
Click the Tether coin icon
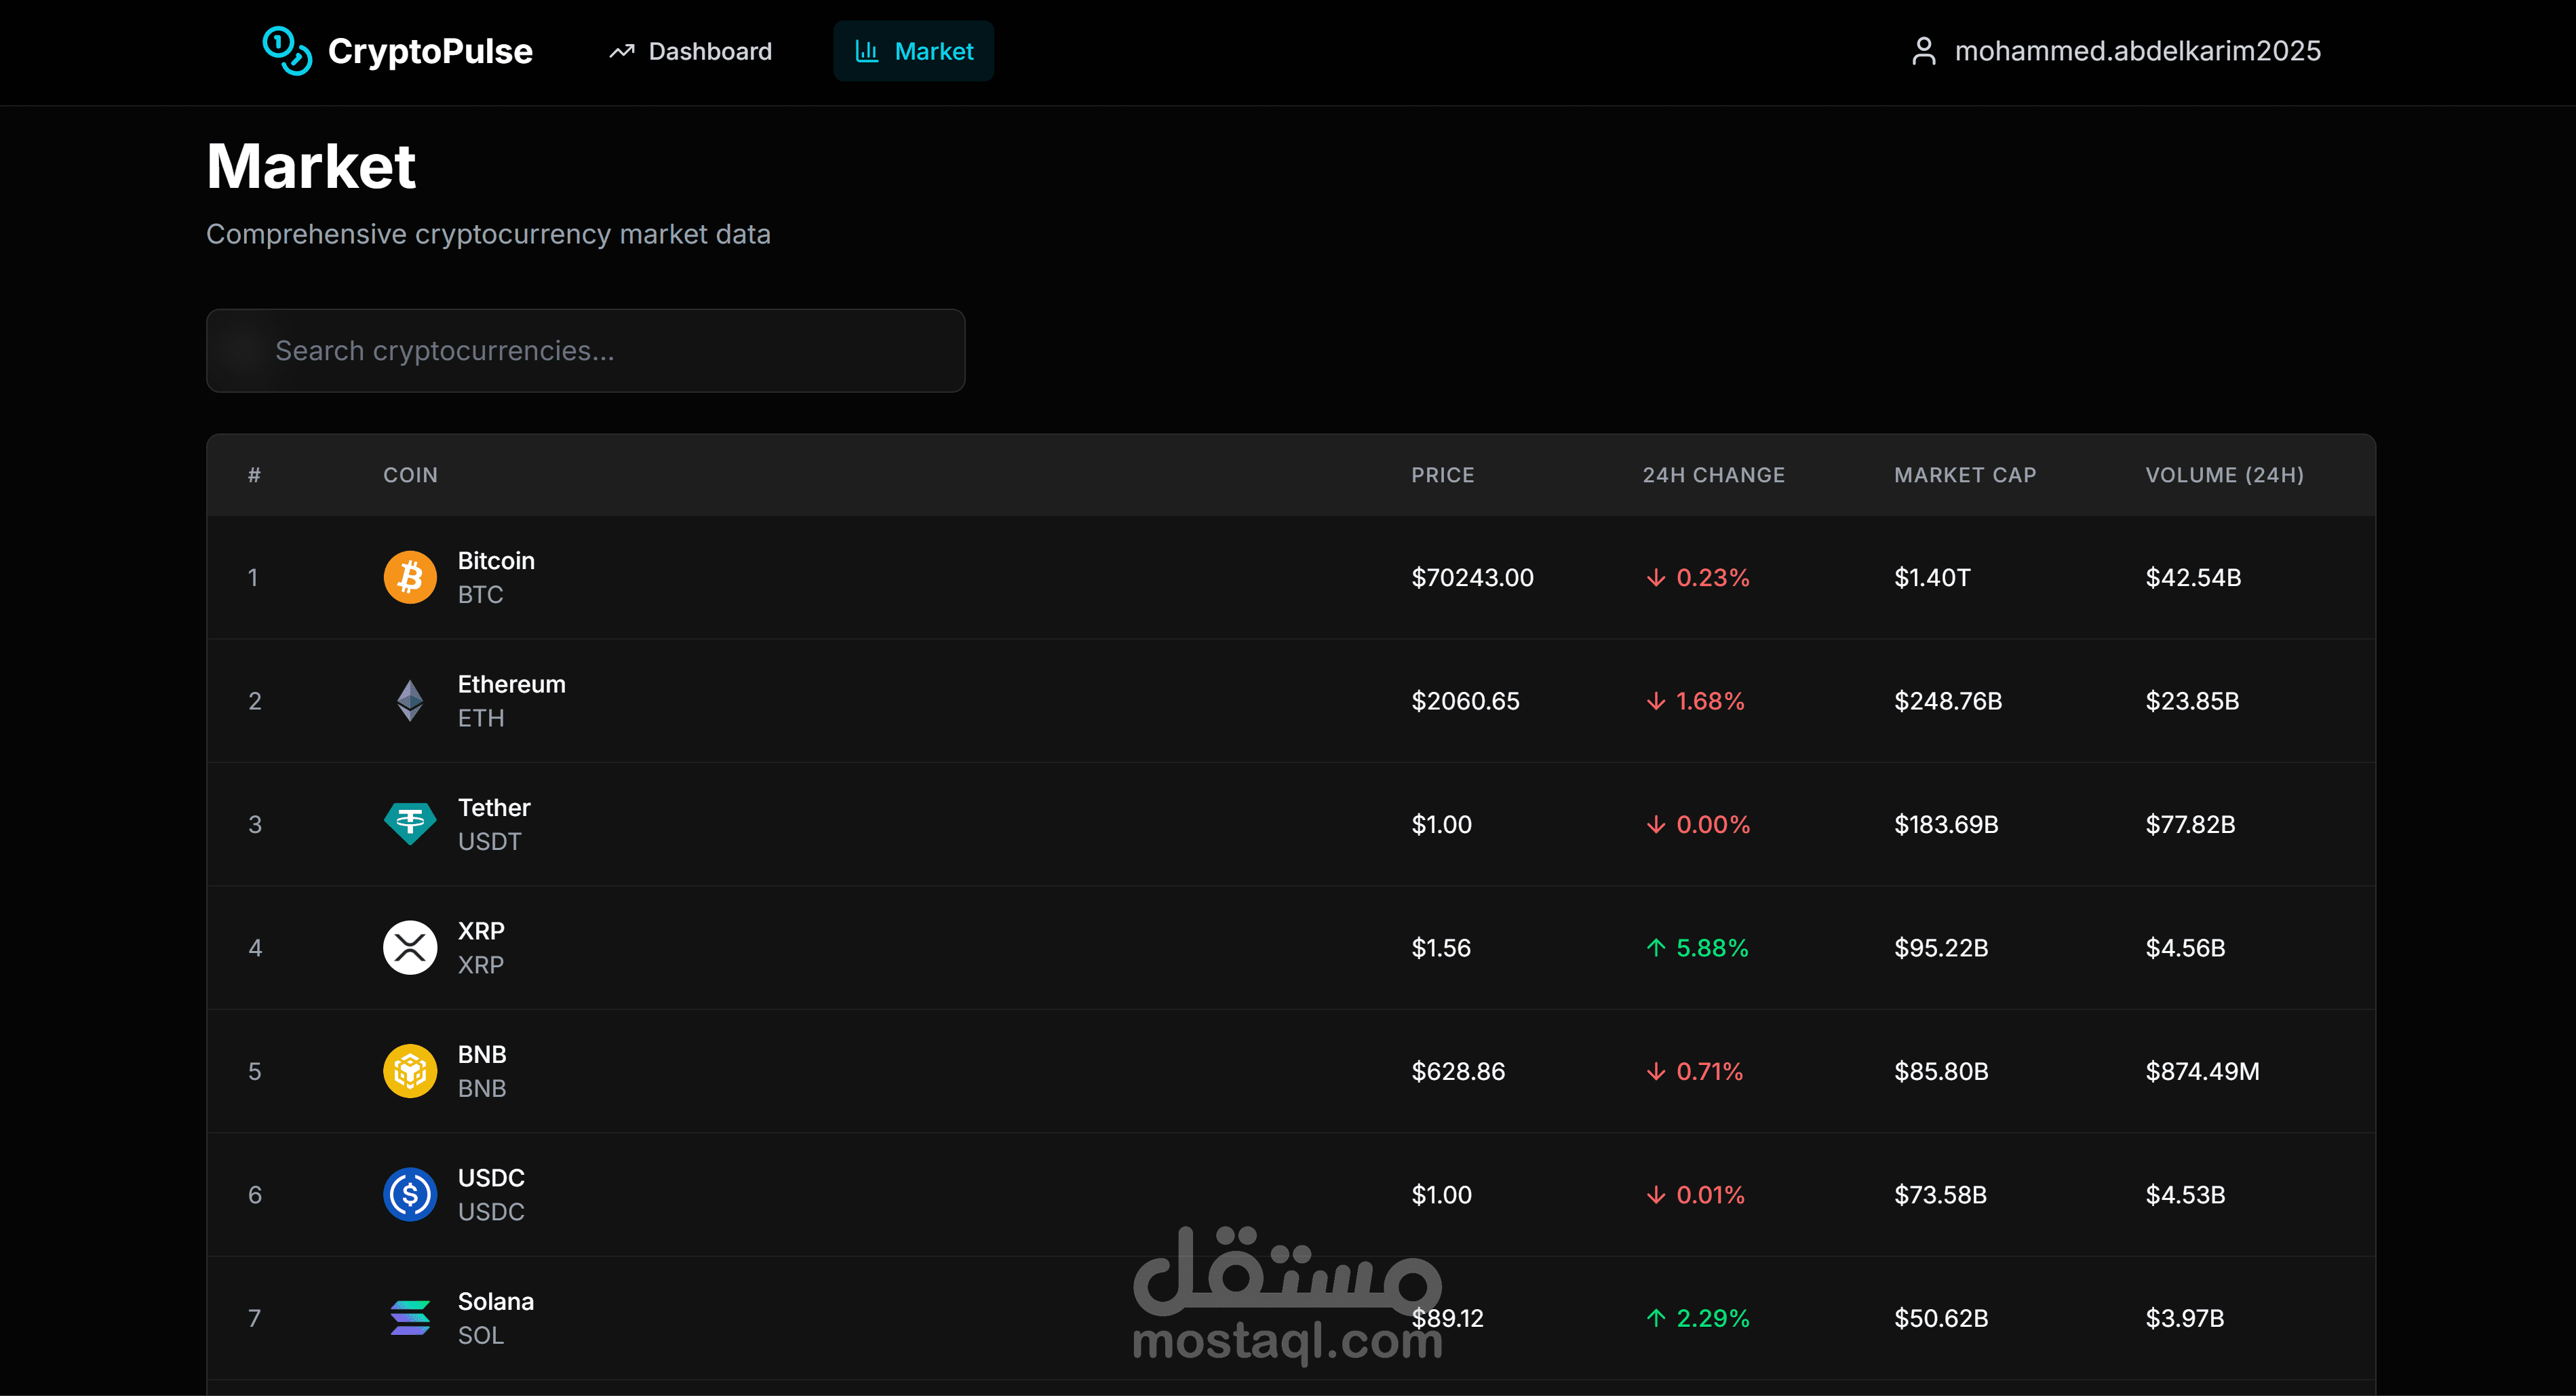(410, 824)
